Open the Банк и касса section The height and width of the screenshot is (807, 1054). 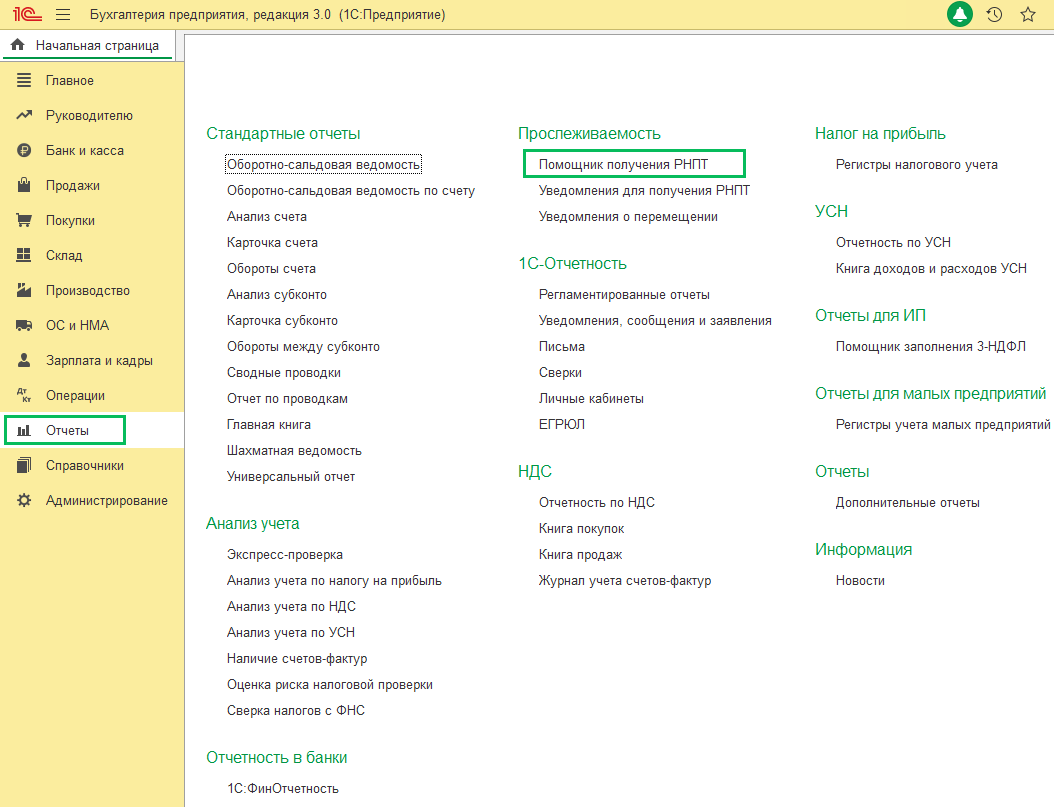85,151
